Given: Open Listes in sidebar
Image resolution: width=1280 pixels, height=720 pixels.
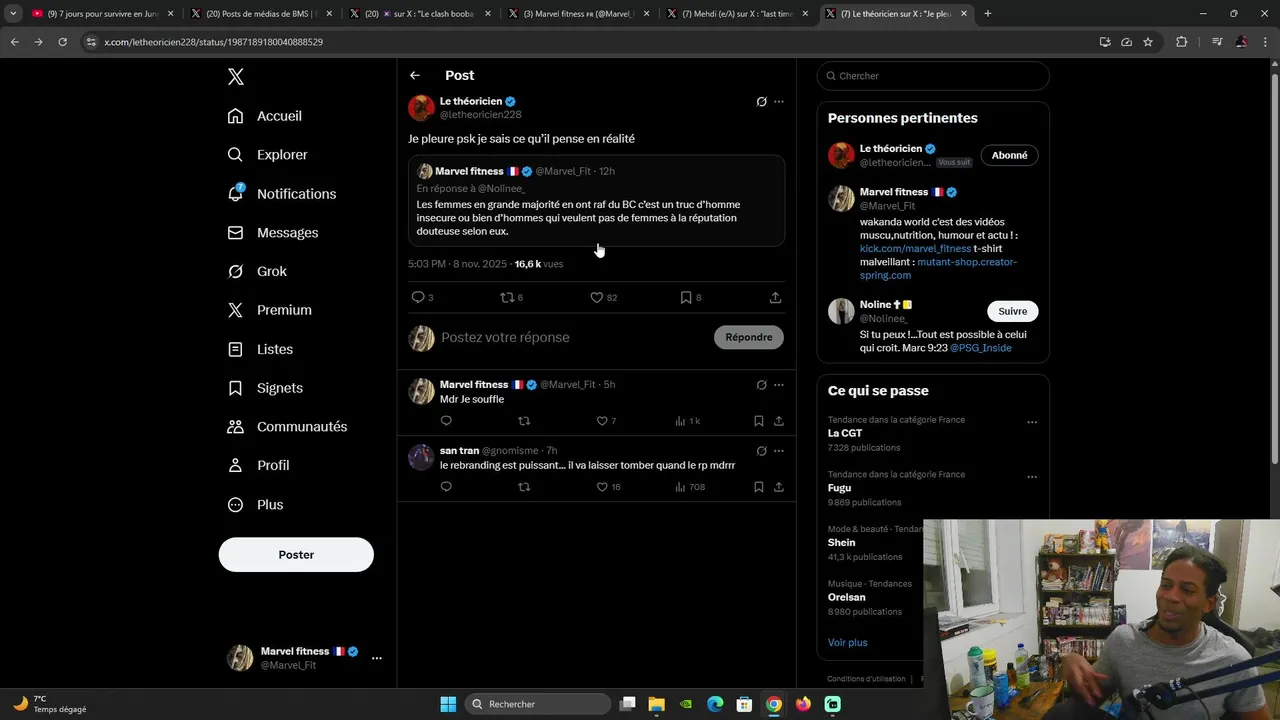Looking at the screenshot, I should 260,349.
